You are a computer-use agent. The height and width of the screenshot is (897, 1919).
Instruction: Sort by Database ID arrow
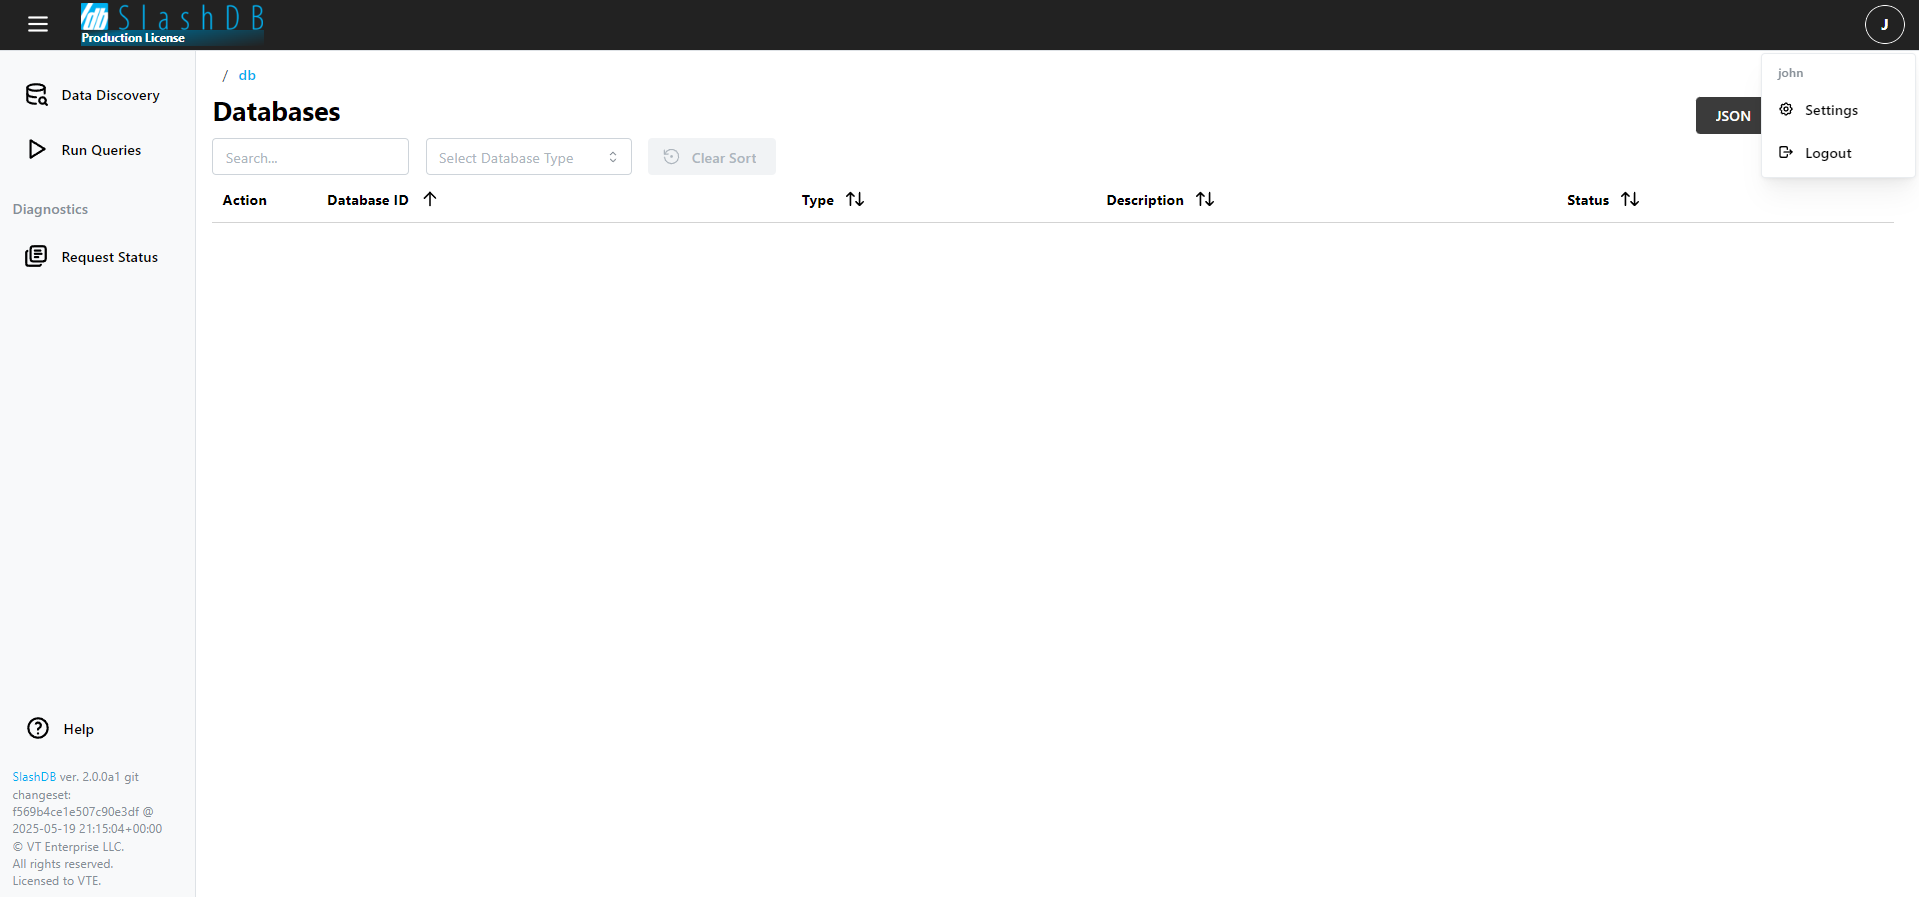pyautogui.click(x=430, y=199)
